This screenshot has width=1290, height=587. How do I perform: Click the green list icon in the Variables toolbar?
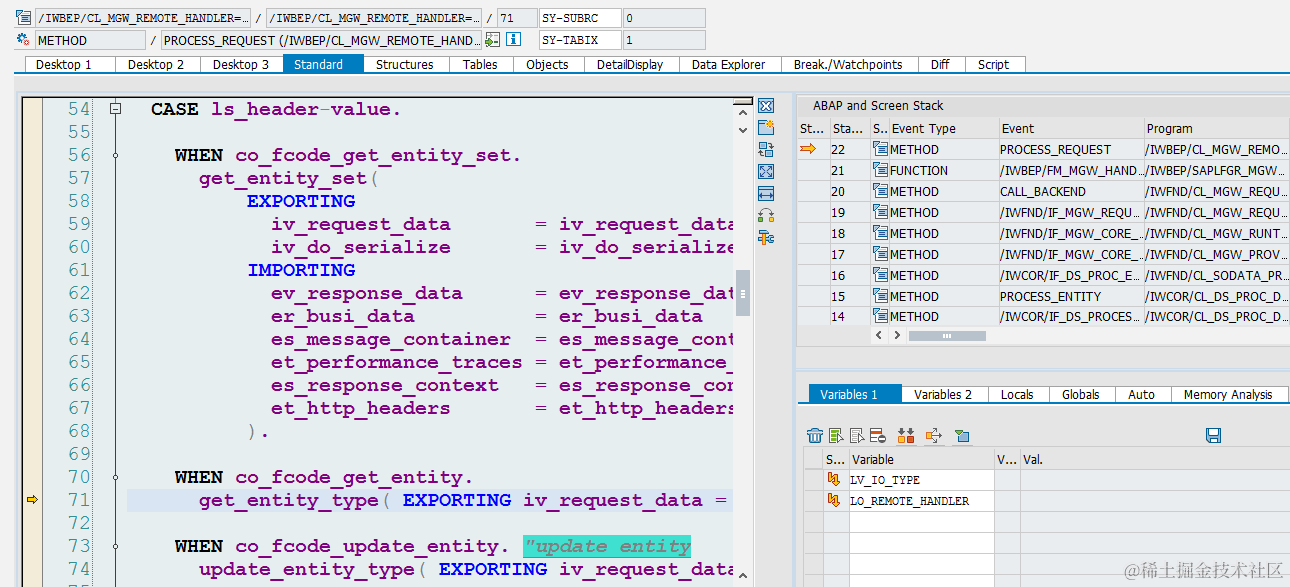[836, 435]
